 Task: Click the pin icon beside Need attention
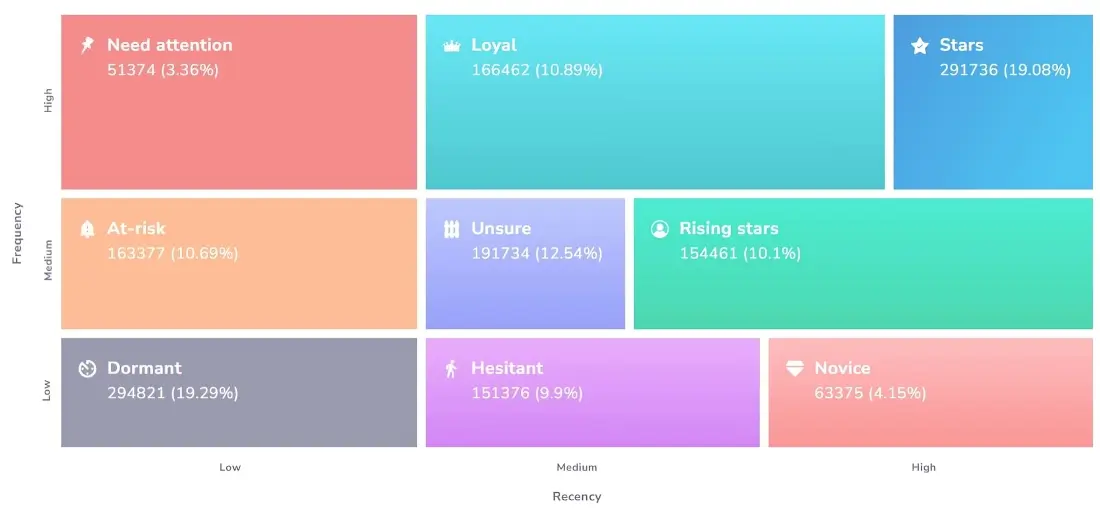[x=87, y=46]
